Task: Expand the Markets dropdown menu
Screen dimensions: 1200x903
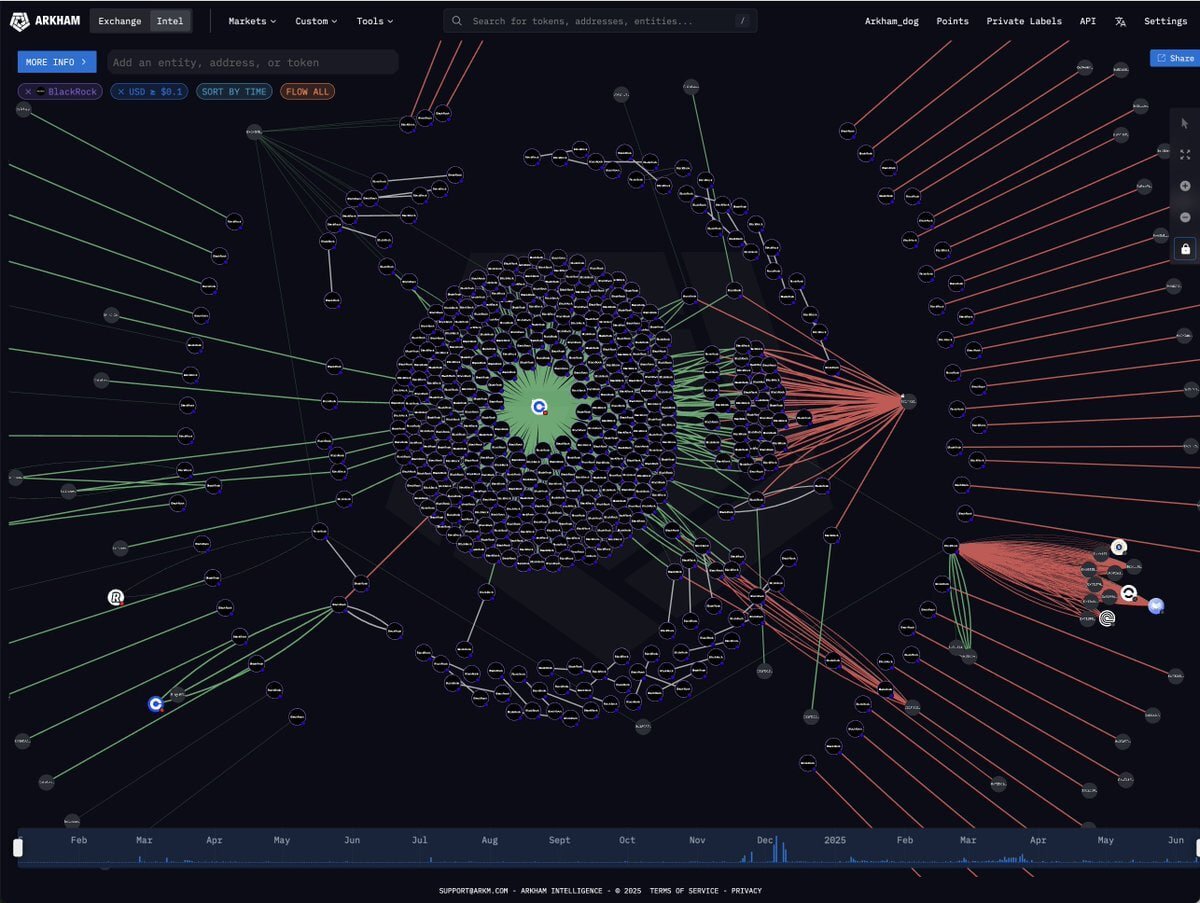Action: pyautogui.click(x=252, y=21)
